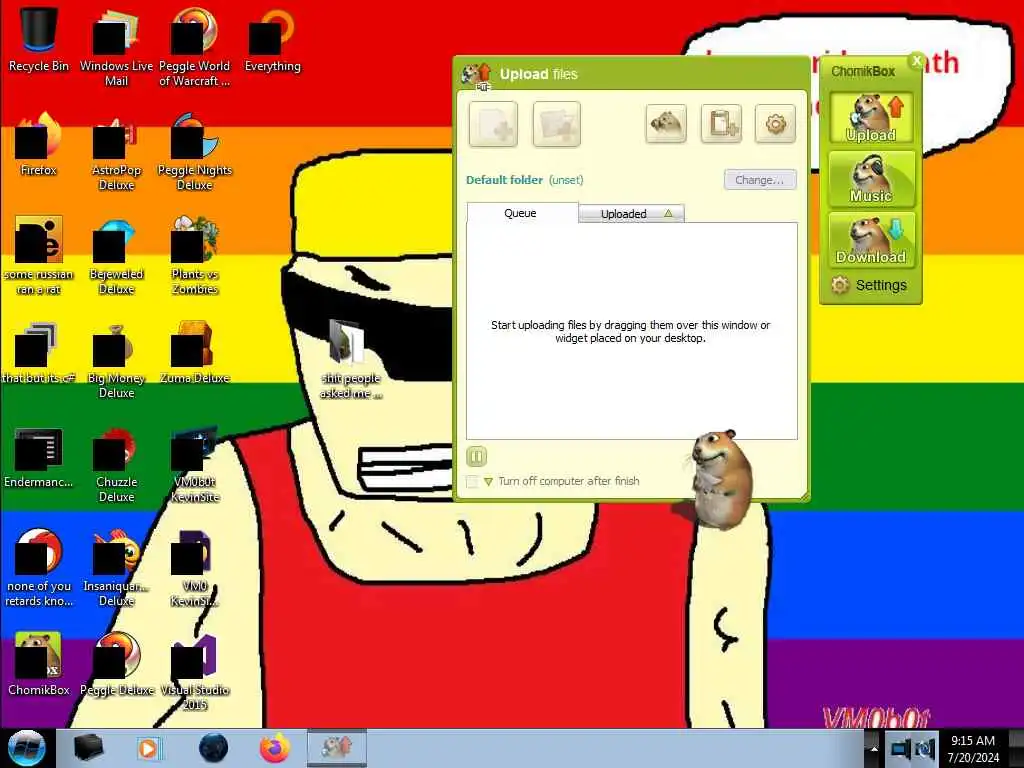Open upload settings via the gear toolbar button
The height and width of the screenshot is (768, 1024).
(x=775, y=123)
